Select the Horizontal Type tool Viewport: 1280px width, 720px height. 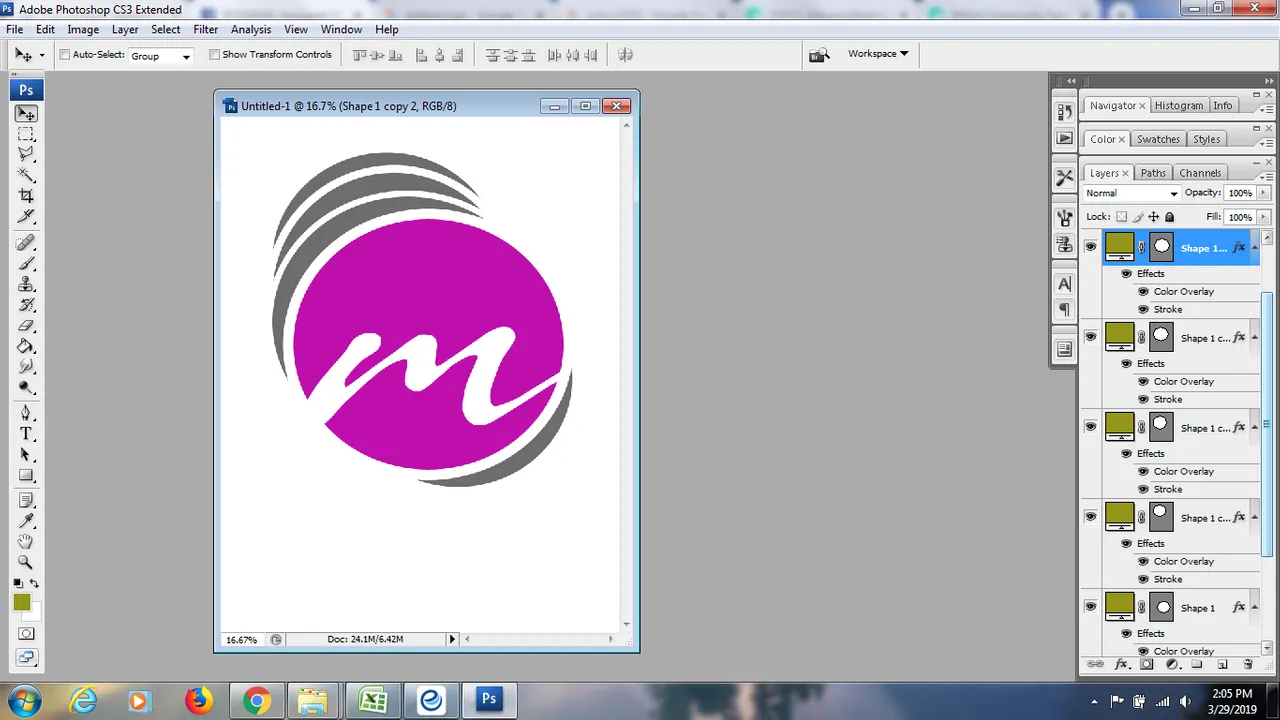[x=26, y=434]
